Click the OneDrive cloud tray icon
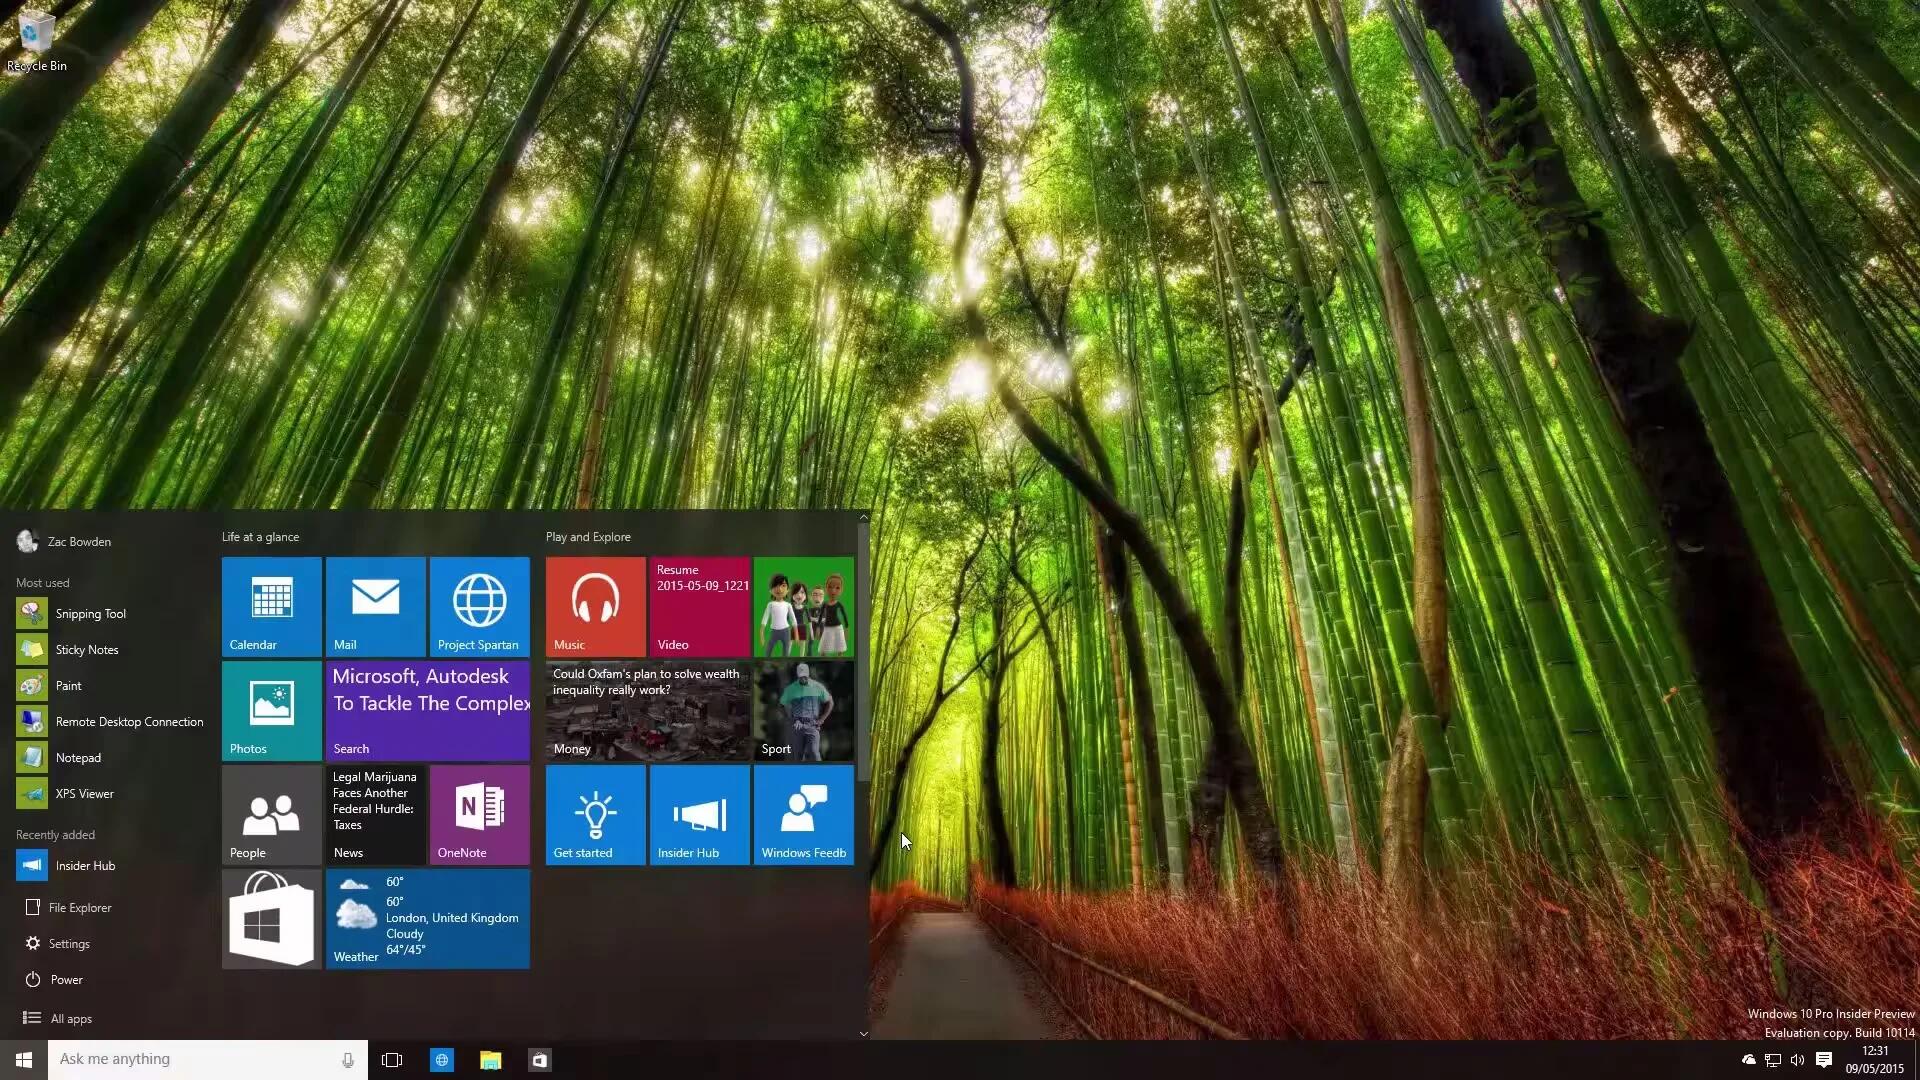 pos(1748,1060)
